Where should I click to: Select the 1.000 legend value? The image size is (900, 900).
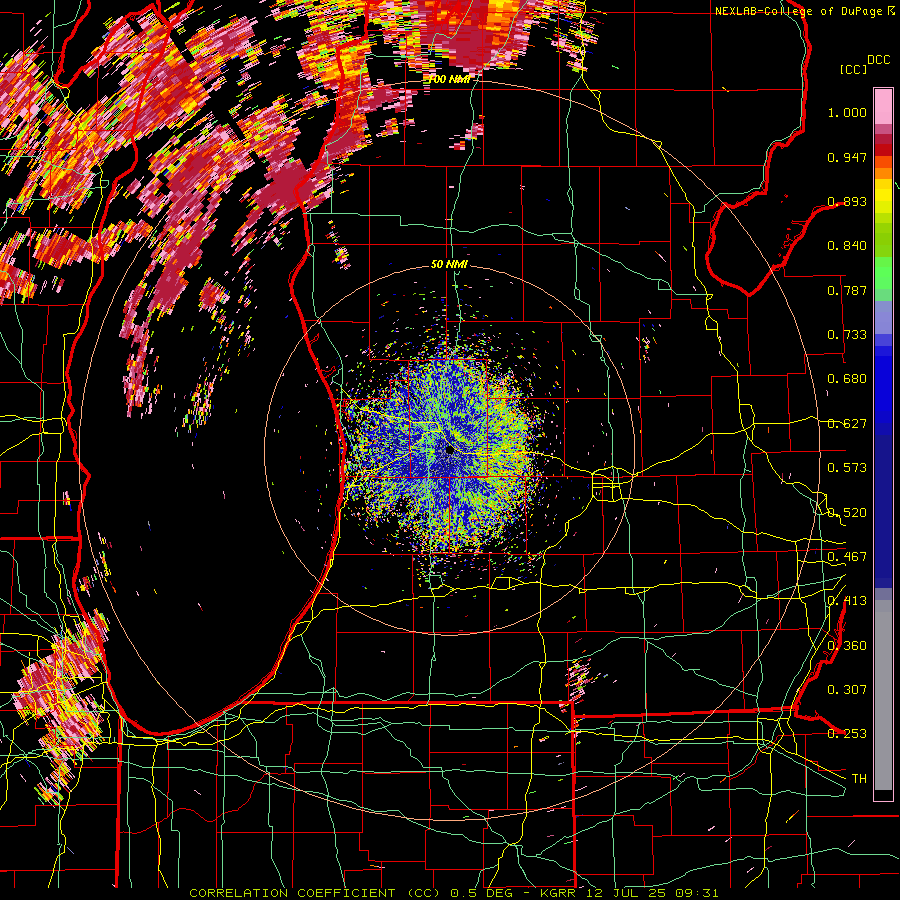coord(847,112)
